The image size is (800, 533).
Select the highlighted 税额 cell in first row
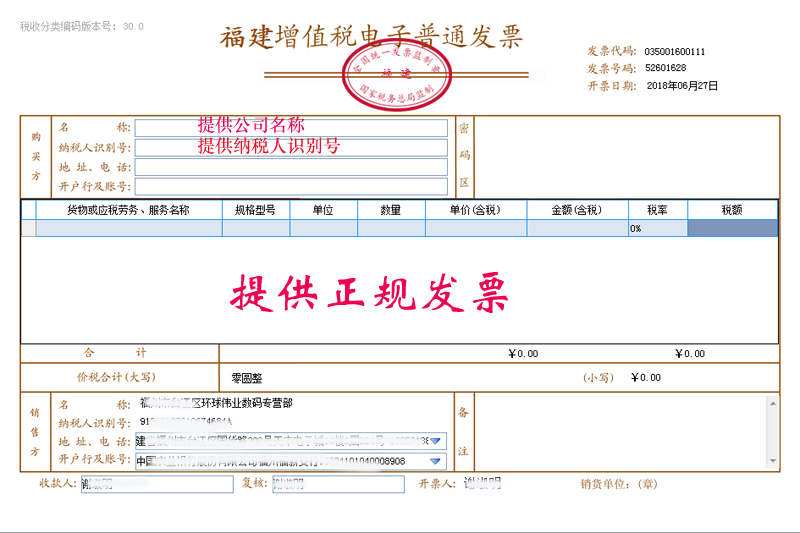tap(732, 229)
